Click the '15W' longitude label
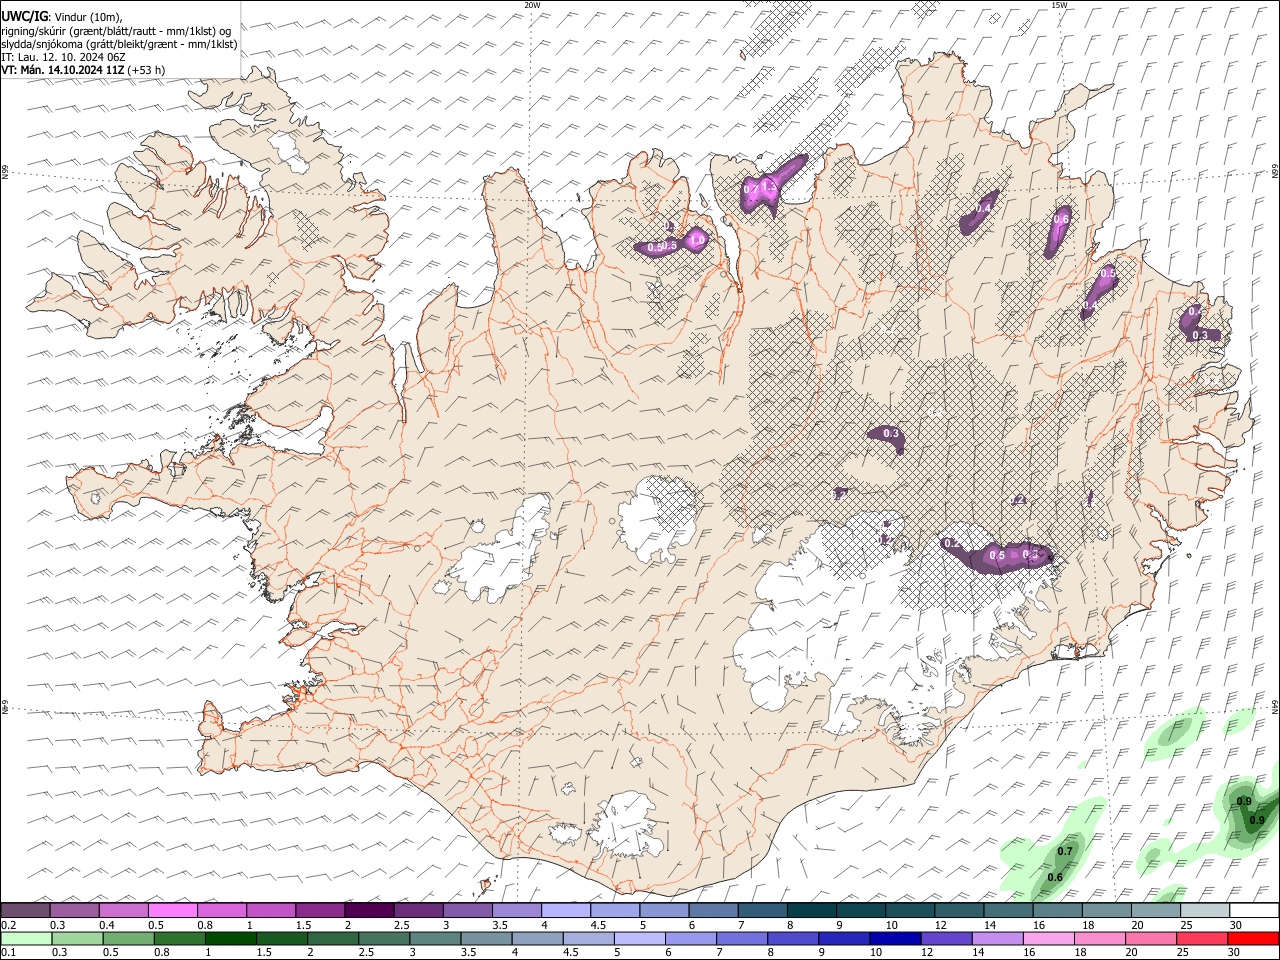 [x=1059, y=5]
